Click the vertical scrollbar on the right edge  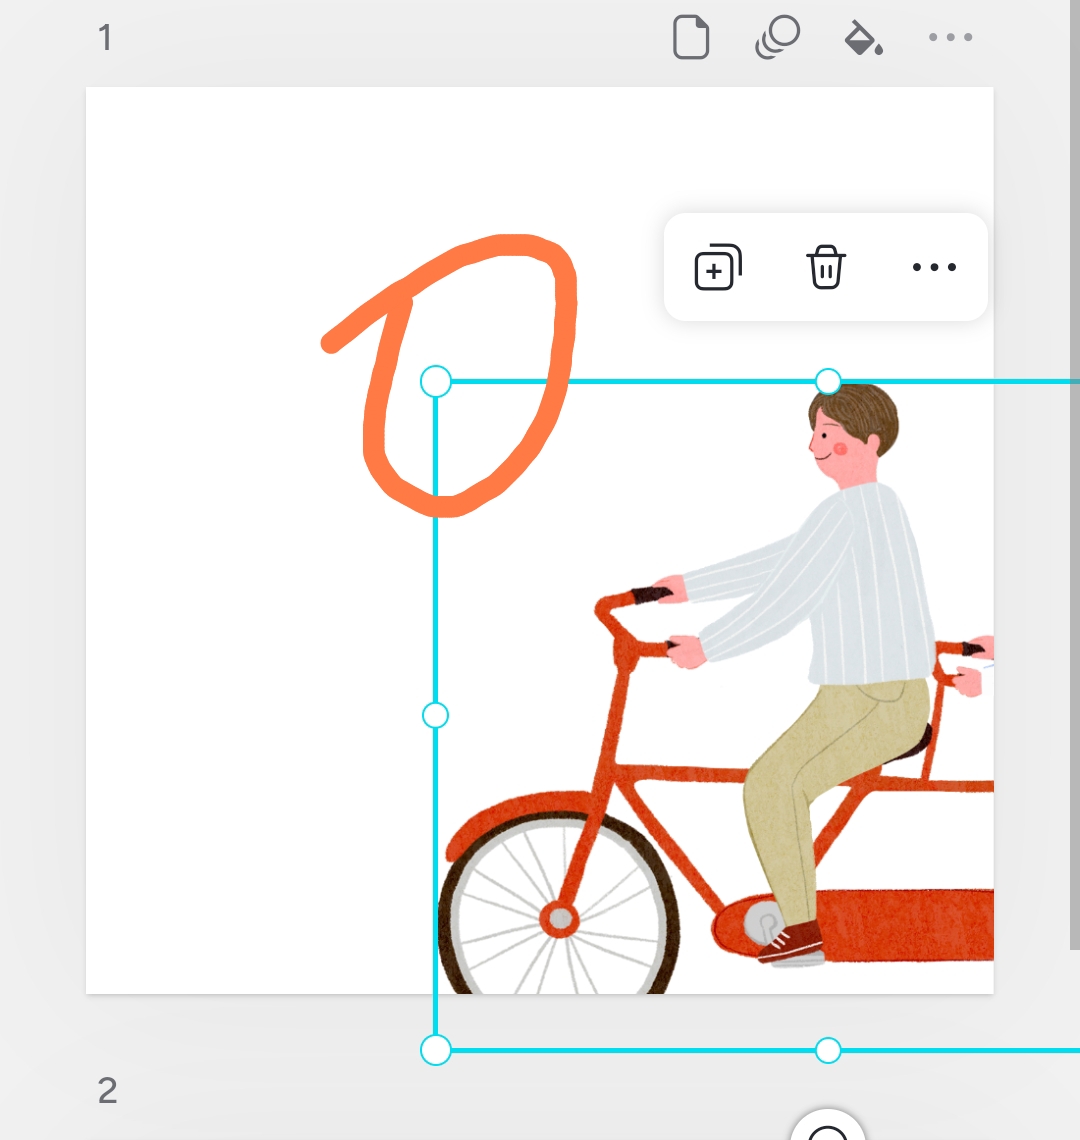1075,473
